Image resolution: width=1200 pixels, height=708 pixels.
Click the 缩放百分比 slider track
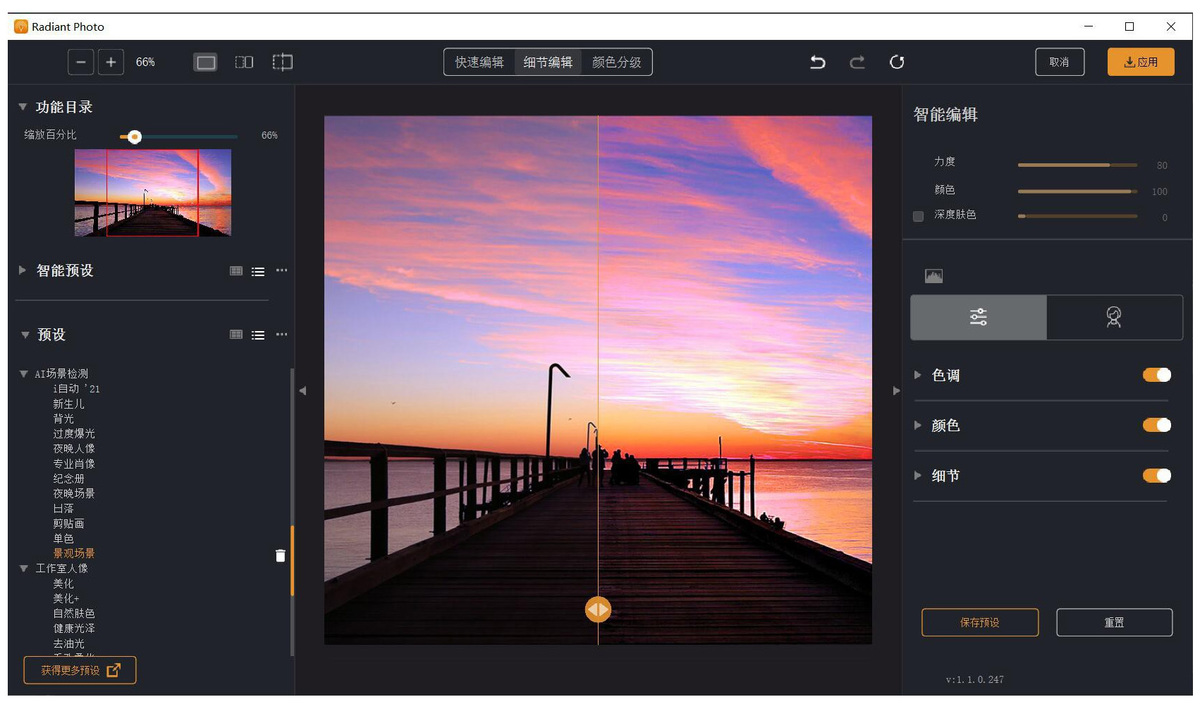179,137
